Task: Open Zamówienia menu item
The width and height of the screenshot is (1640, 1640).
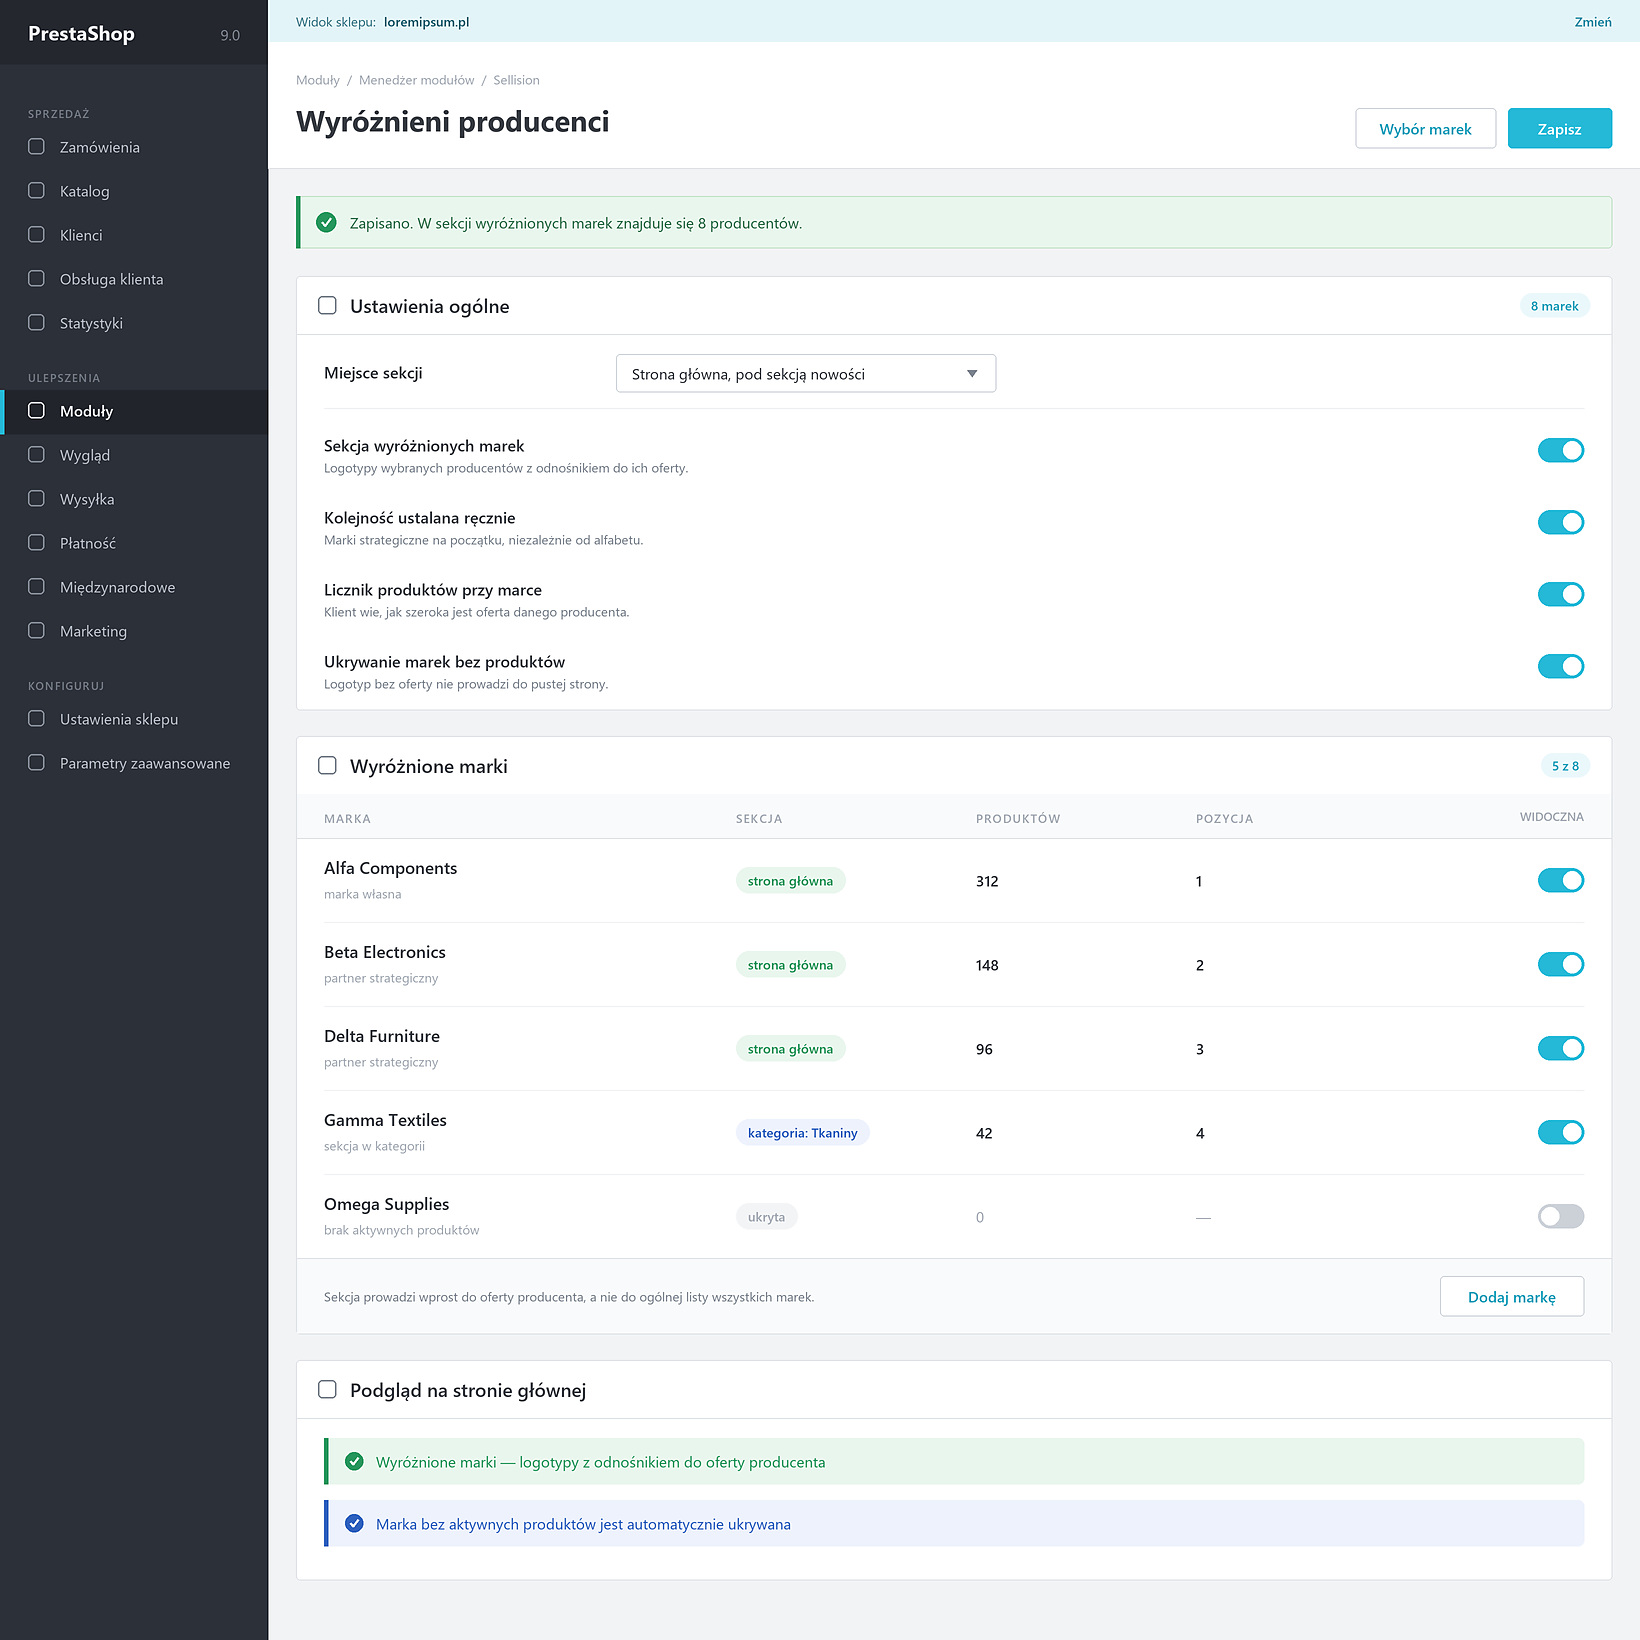Action: tap(134, 147)
